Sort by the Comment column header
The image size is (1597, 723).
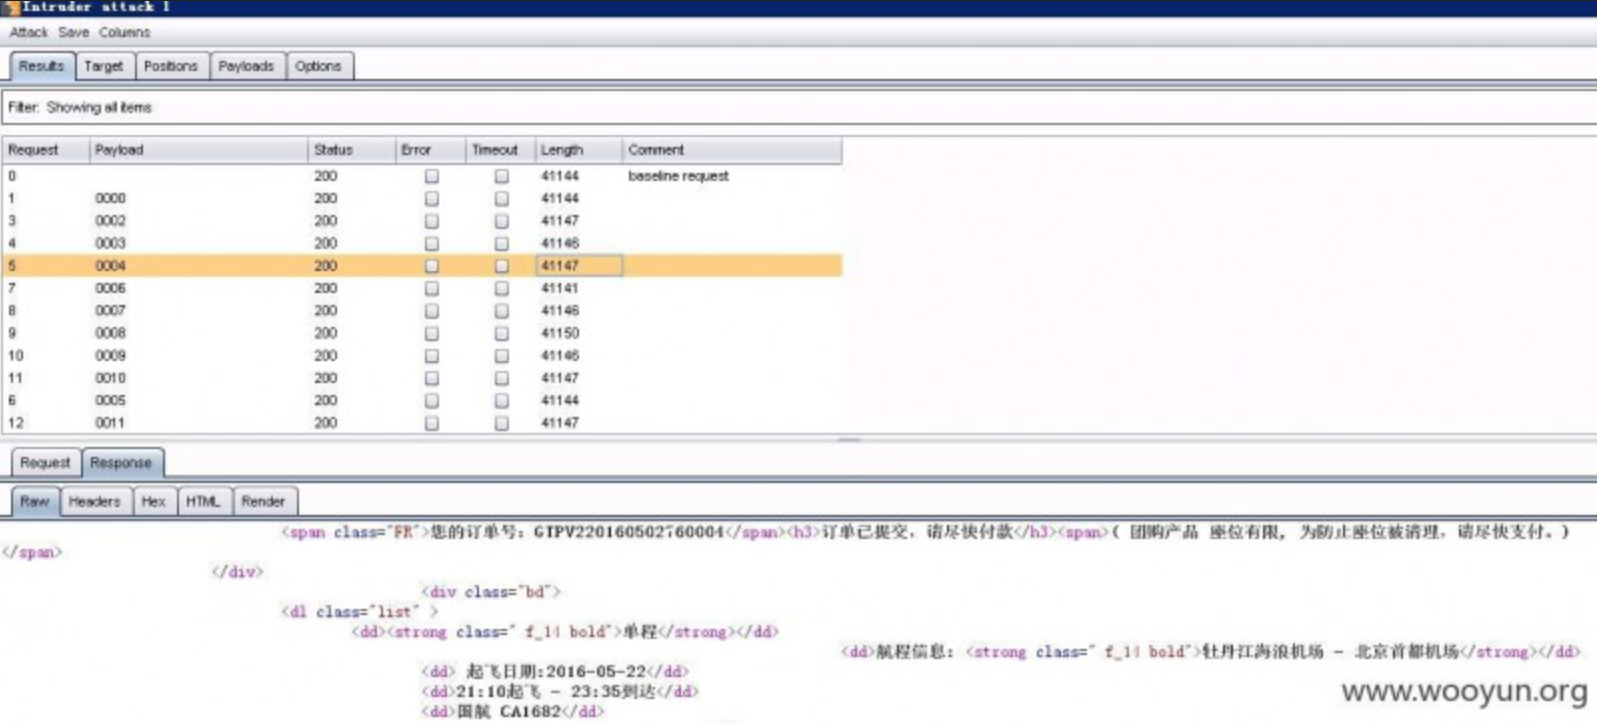[732, 150]
